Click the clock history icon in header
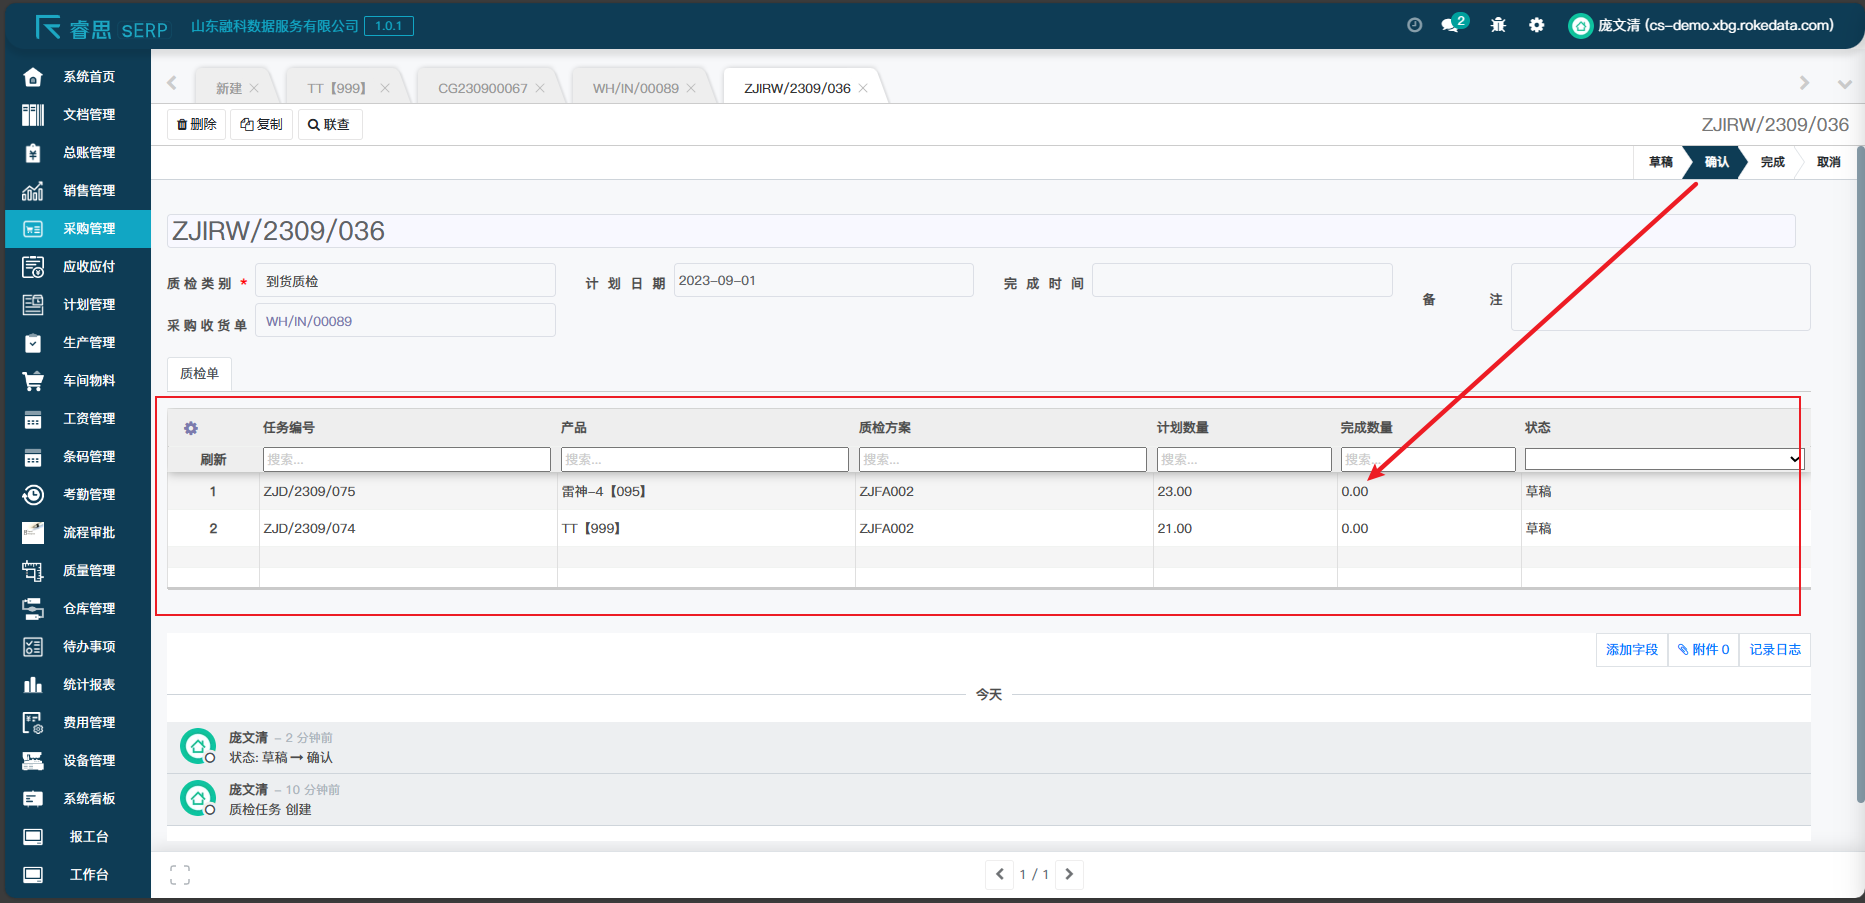 pos(1414,25)
